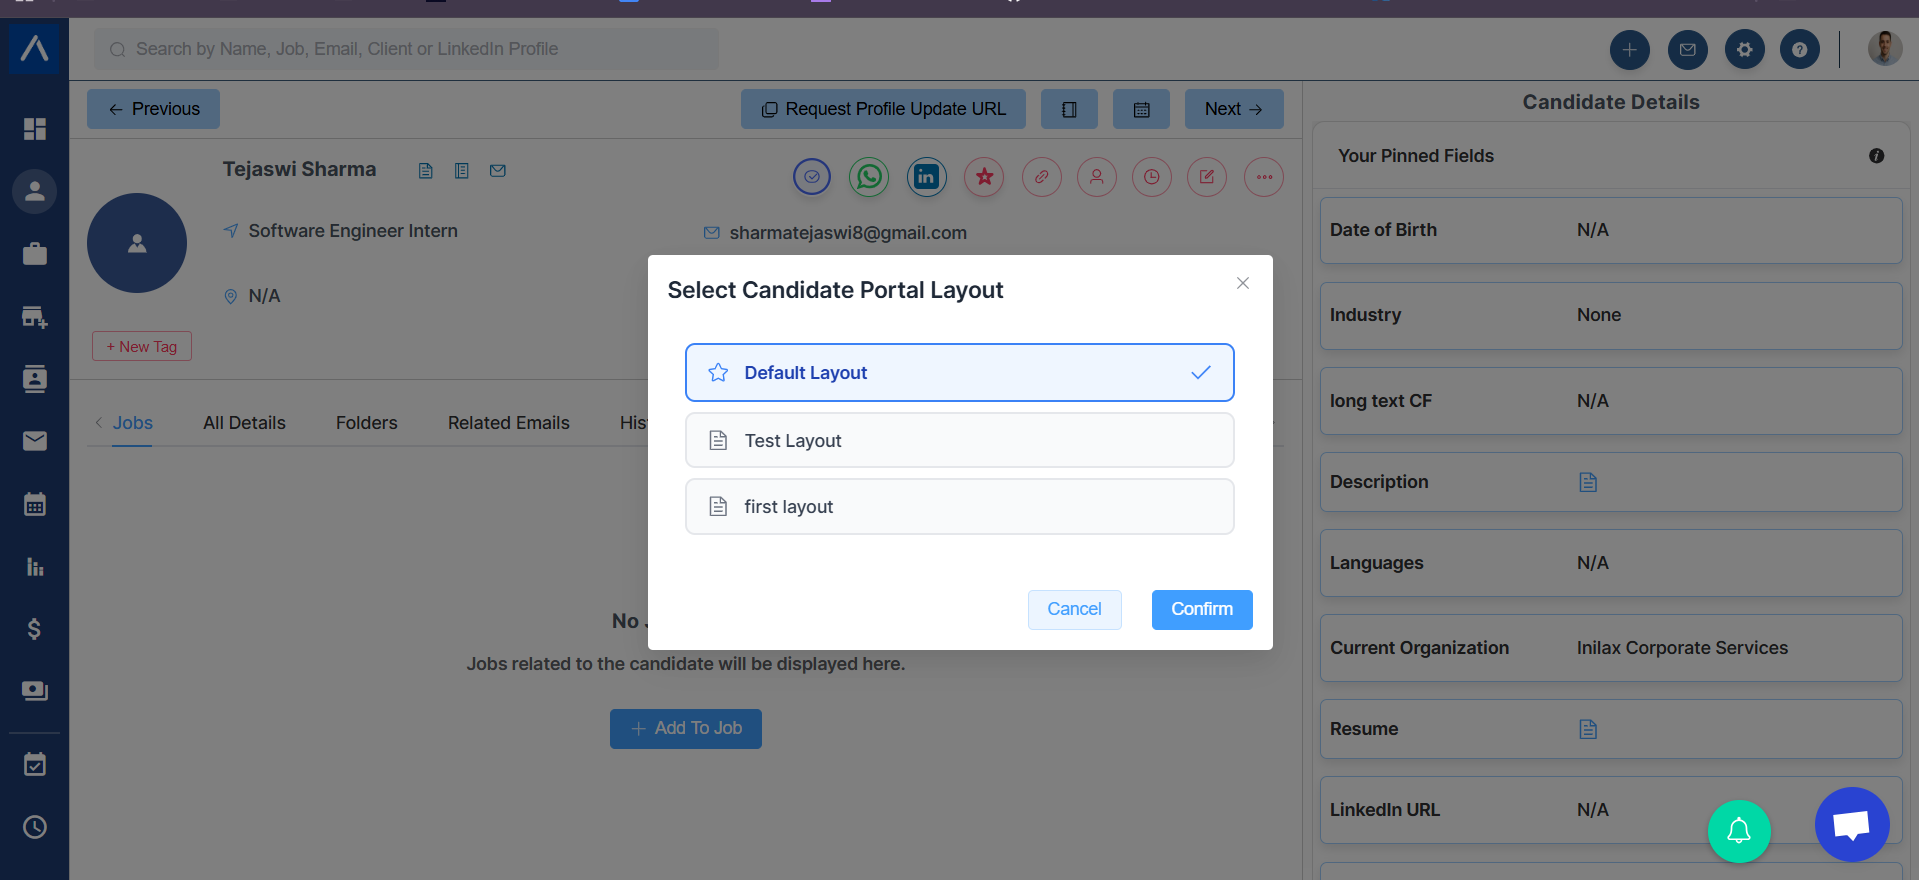Open the more options ellipsis menu

click(1264, 177)
